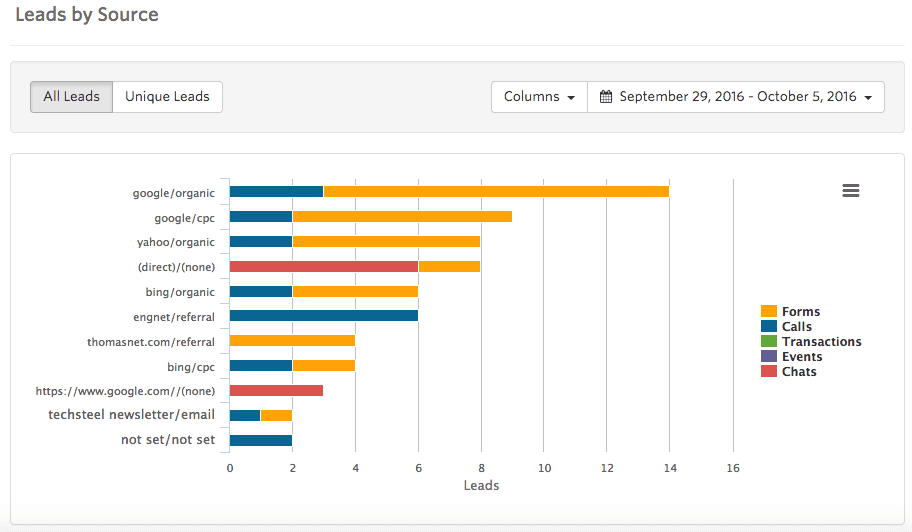Click the google/organic axis label

[173, 193]
